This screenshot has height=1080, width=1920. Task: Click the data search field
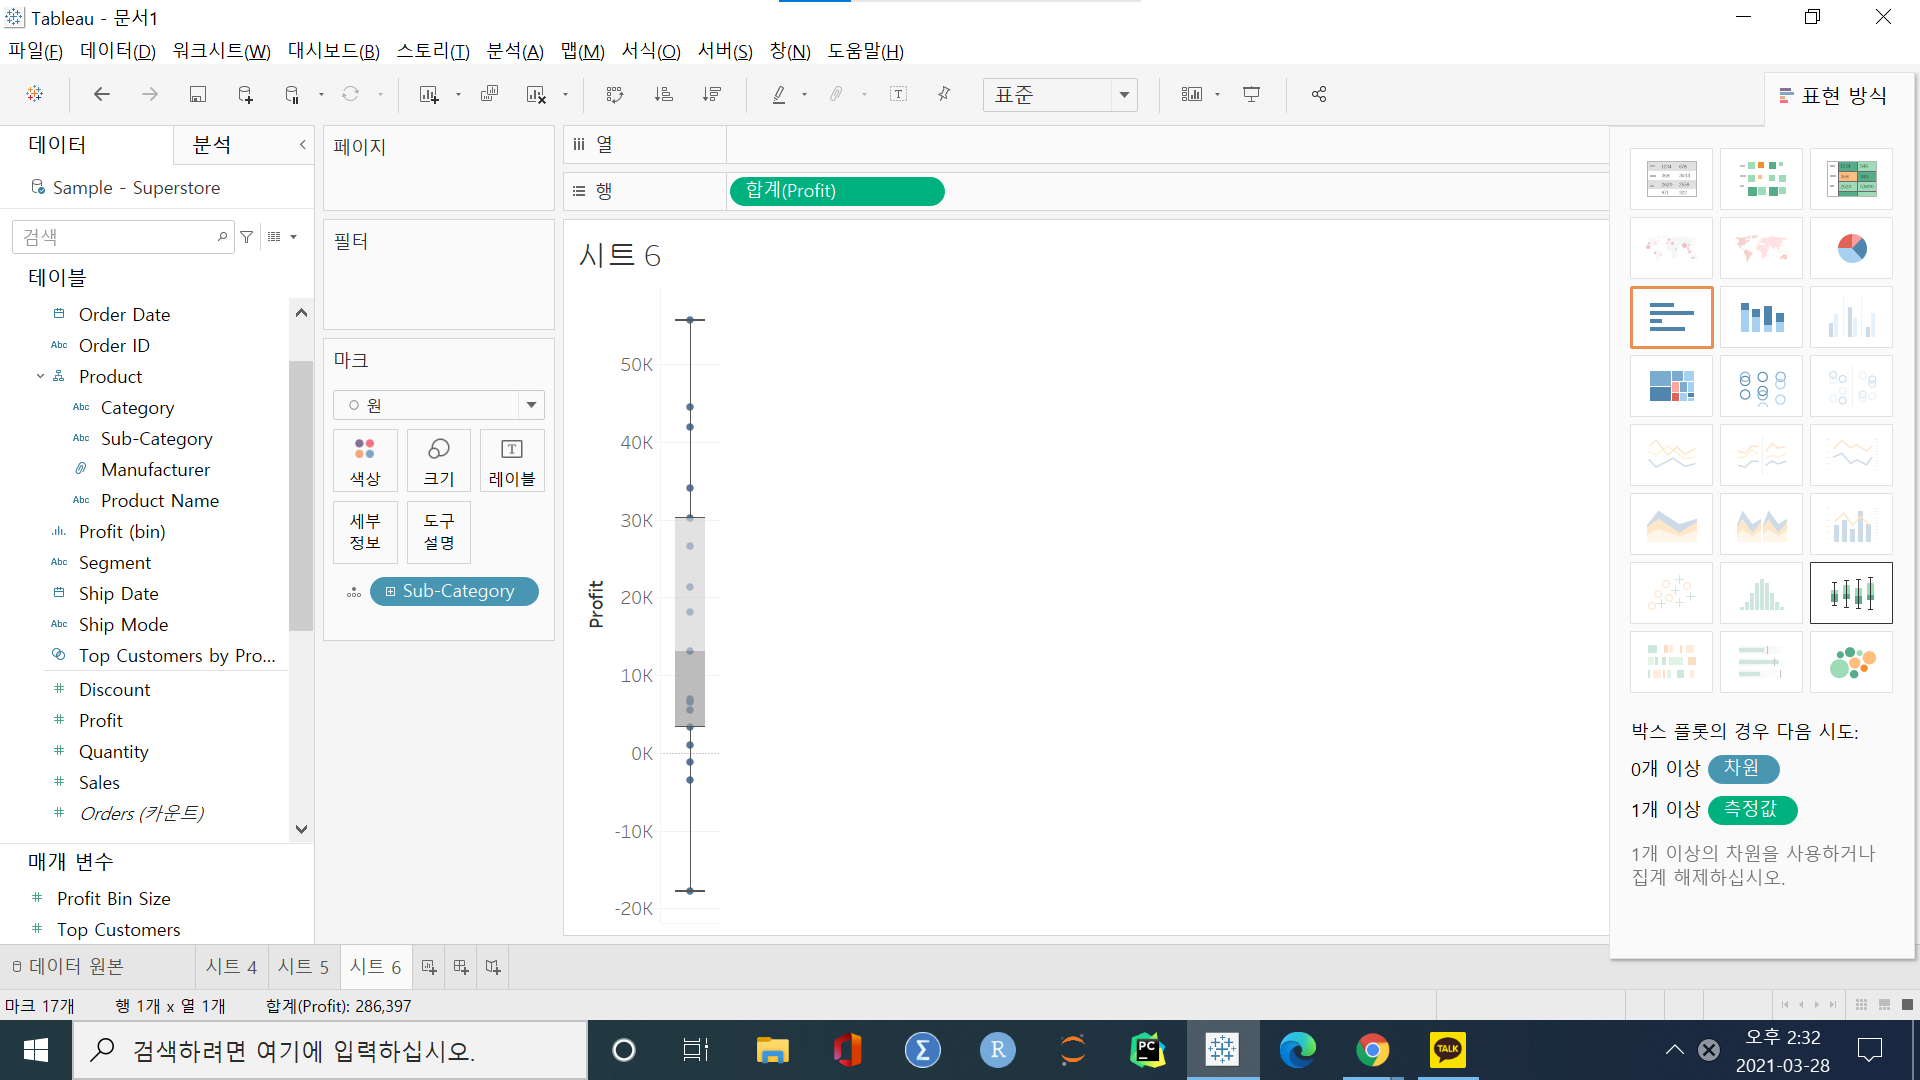coord(115,237)
